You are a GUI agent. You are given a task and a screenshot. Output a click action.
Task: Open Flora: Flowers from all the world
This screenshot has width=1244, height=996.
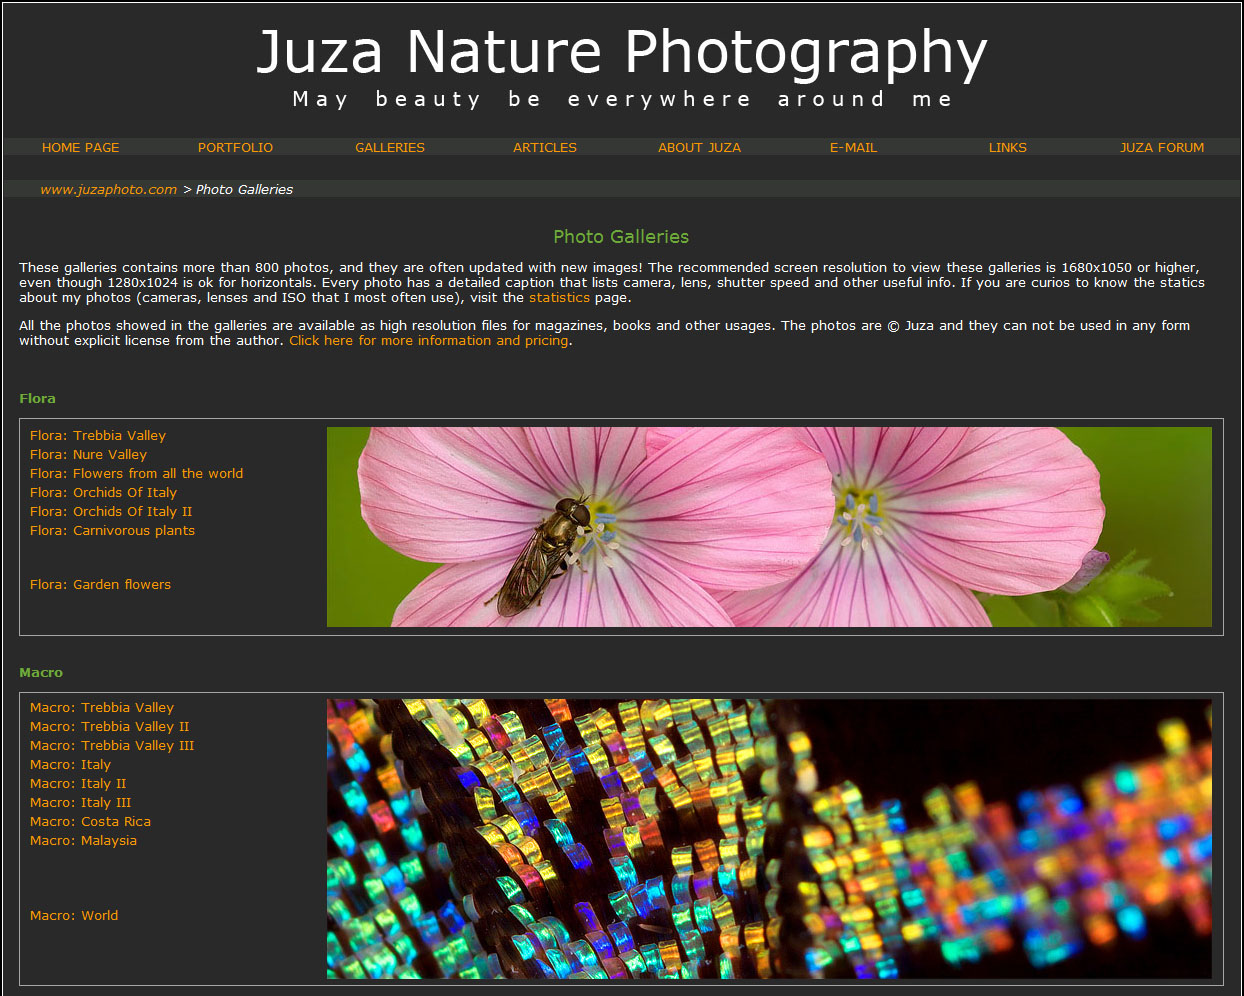136,473
